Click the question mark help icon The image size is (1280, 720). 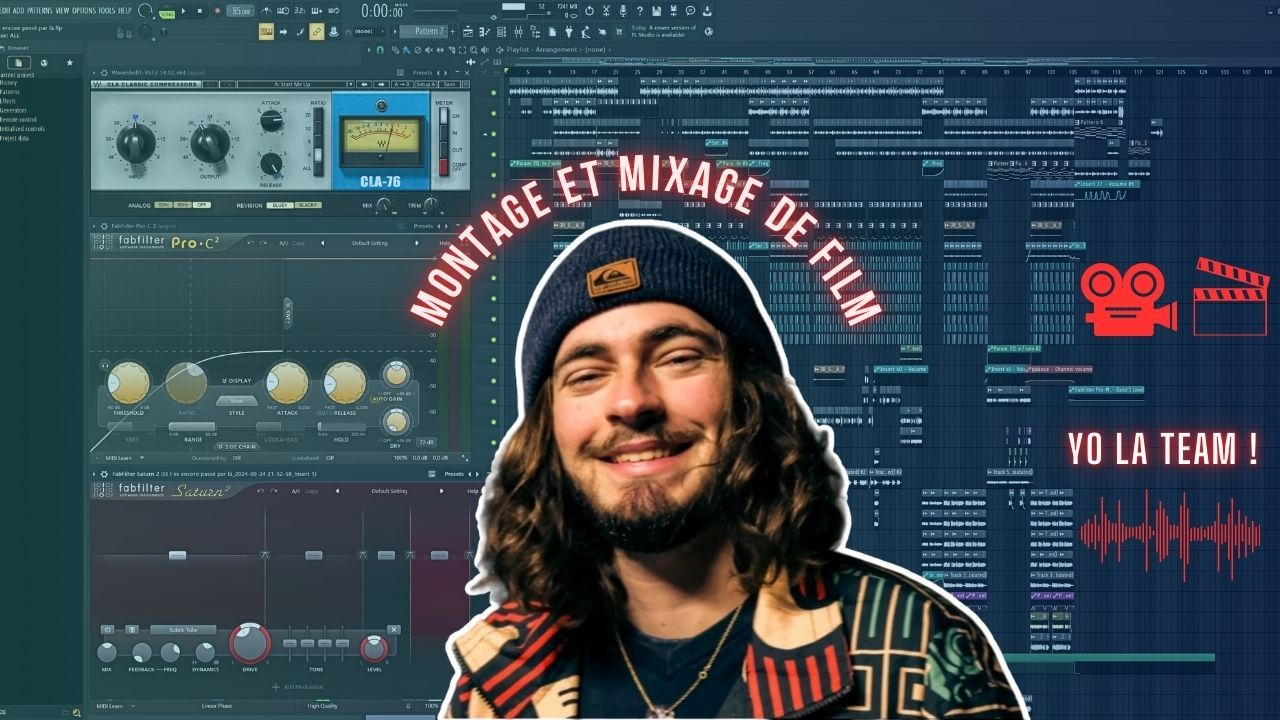[x=640, y=11]
